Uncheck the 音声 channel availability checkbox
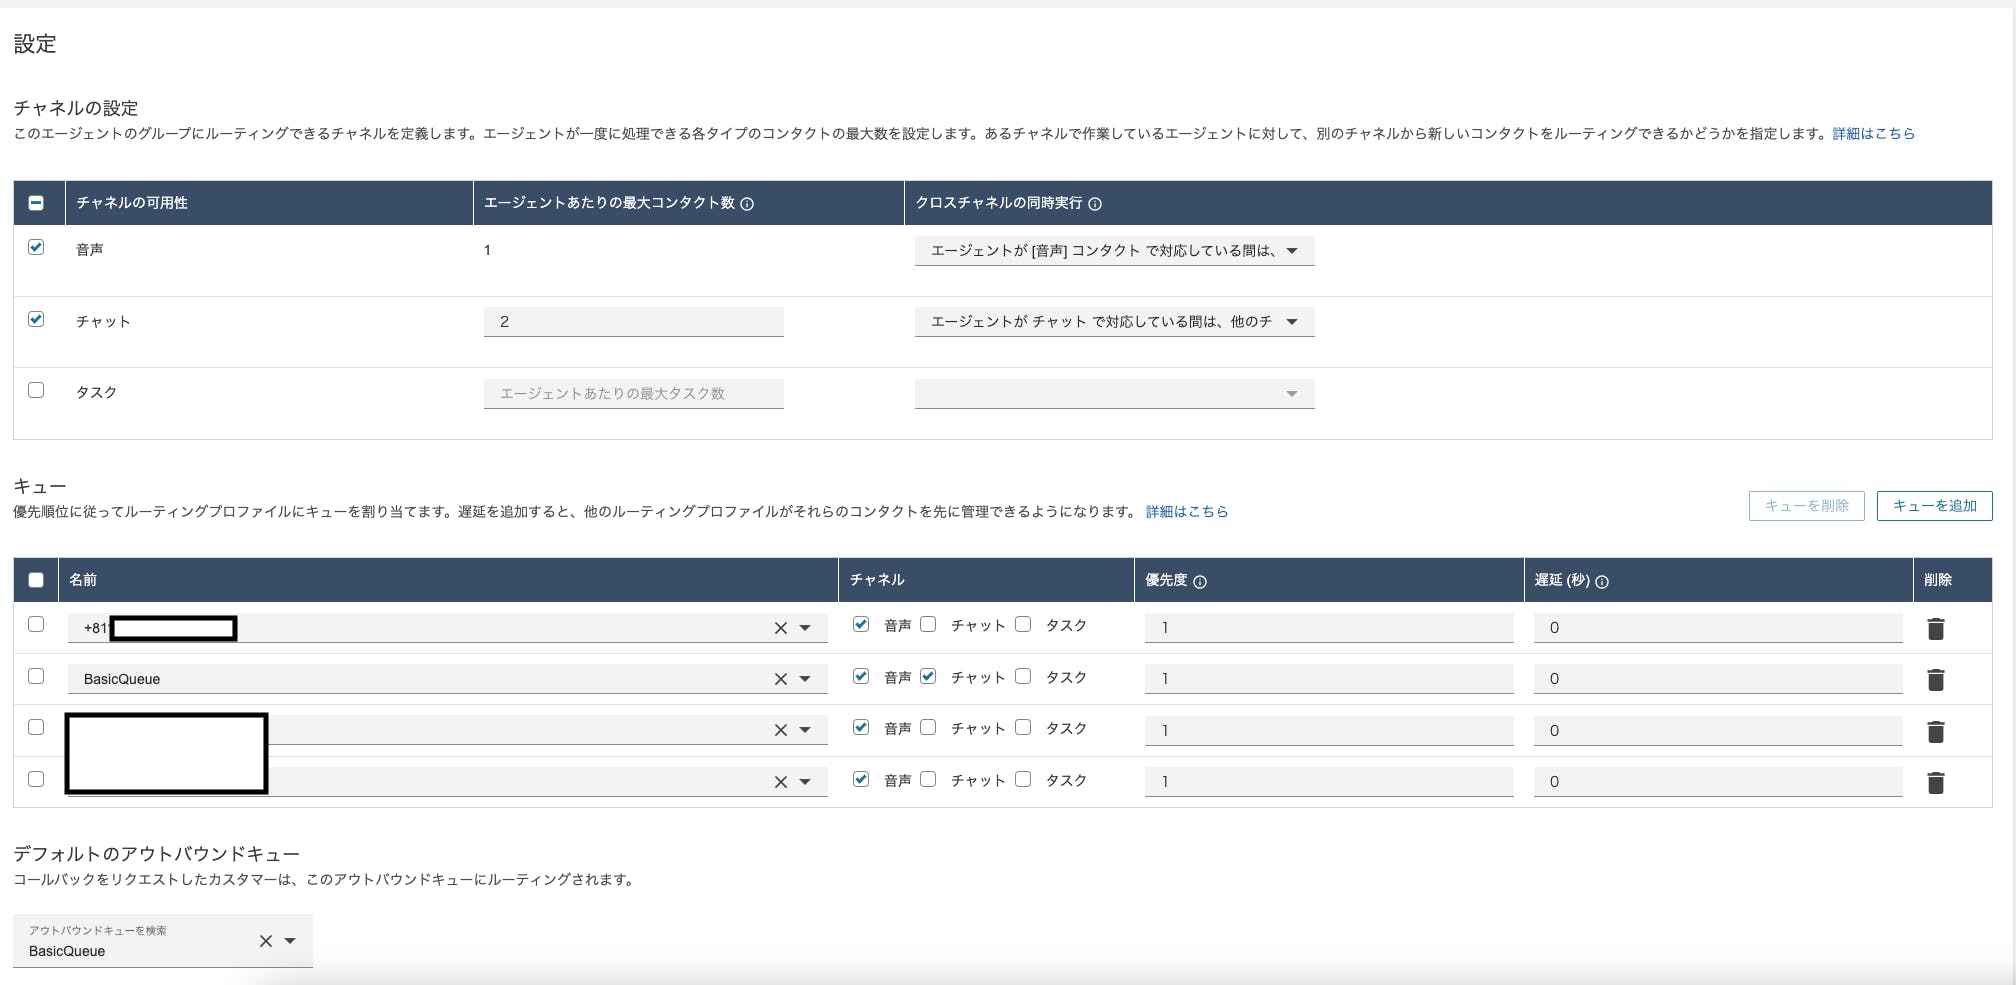The width and height of the screenshot is (2016, 985). [36, 247]
